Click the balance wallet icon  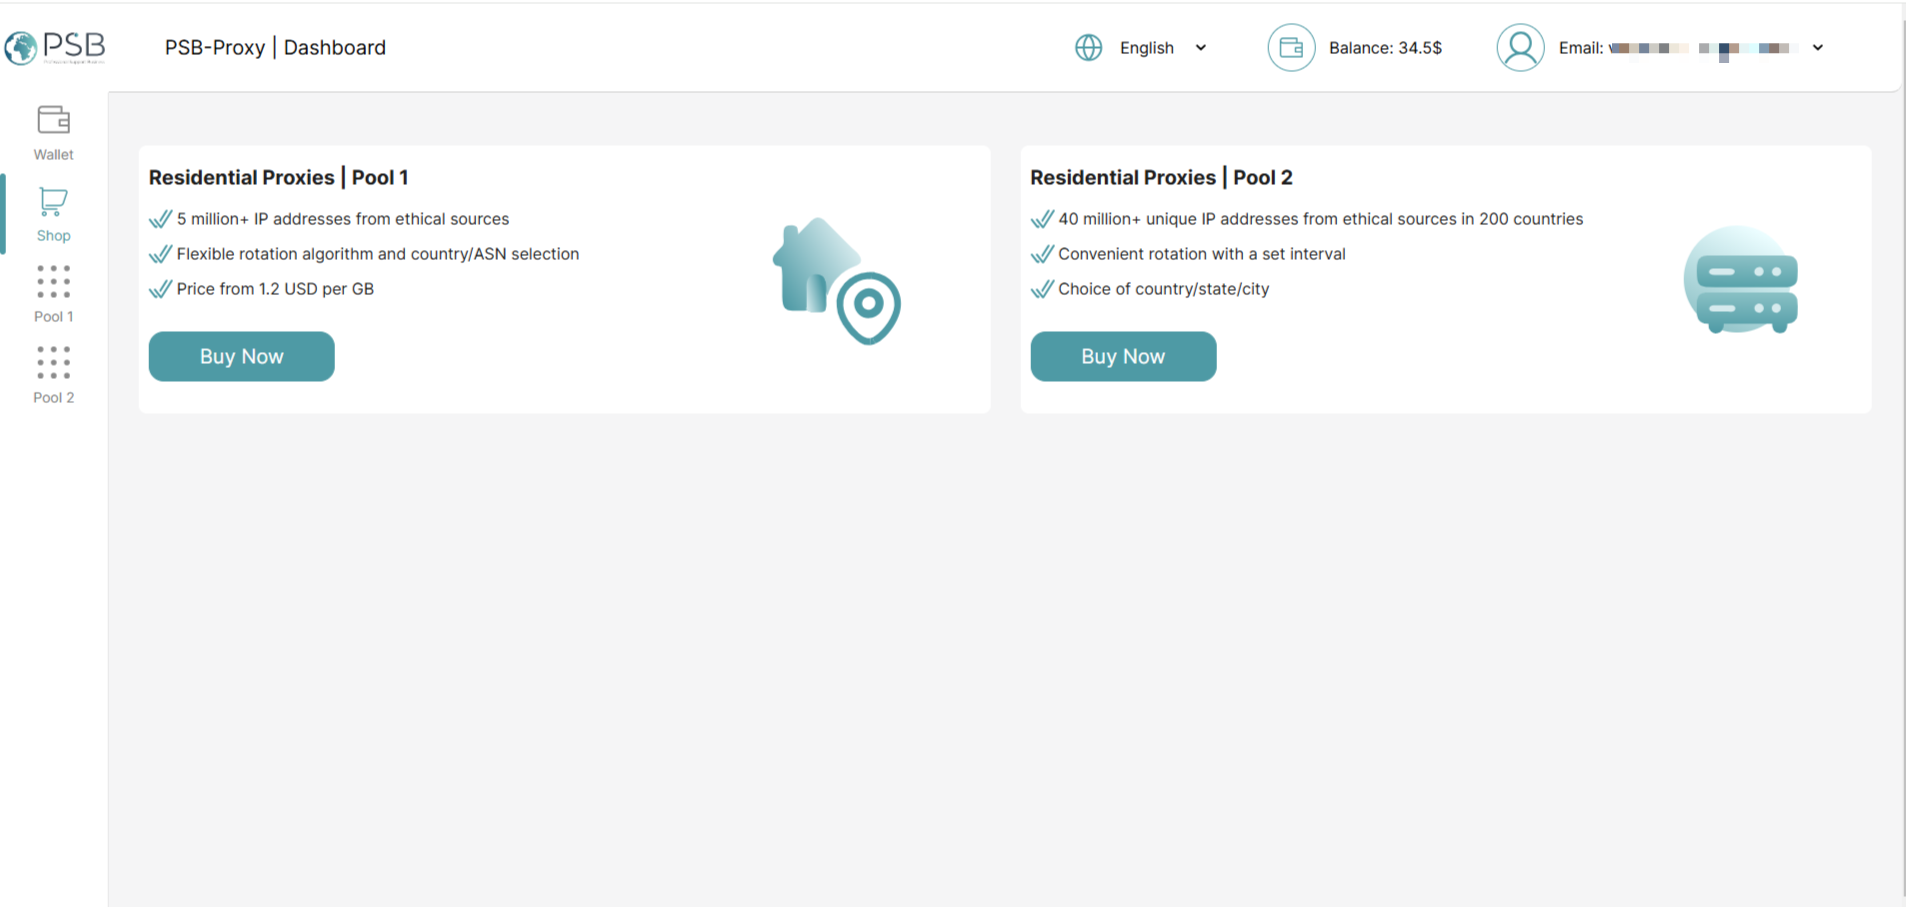pos(1291,47)
